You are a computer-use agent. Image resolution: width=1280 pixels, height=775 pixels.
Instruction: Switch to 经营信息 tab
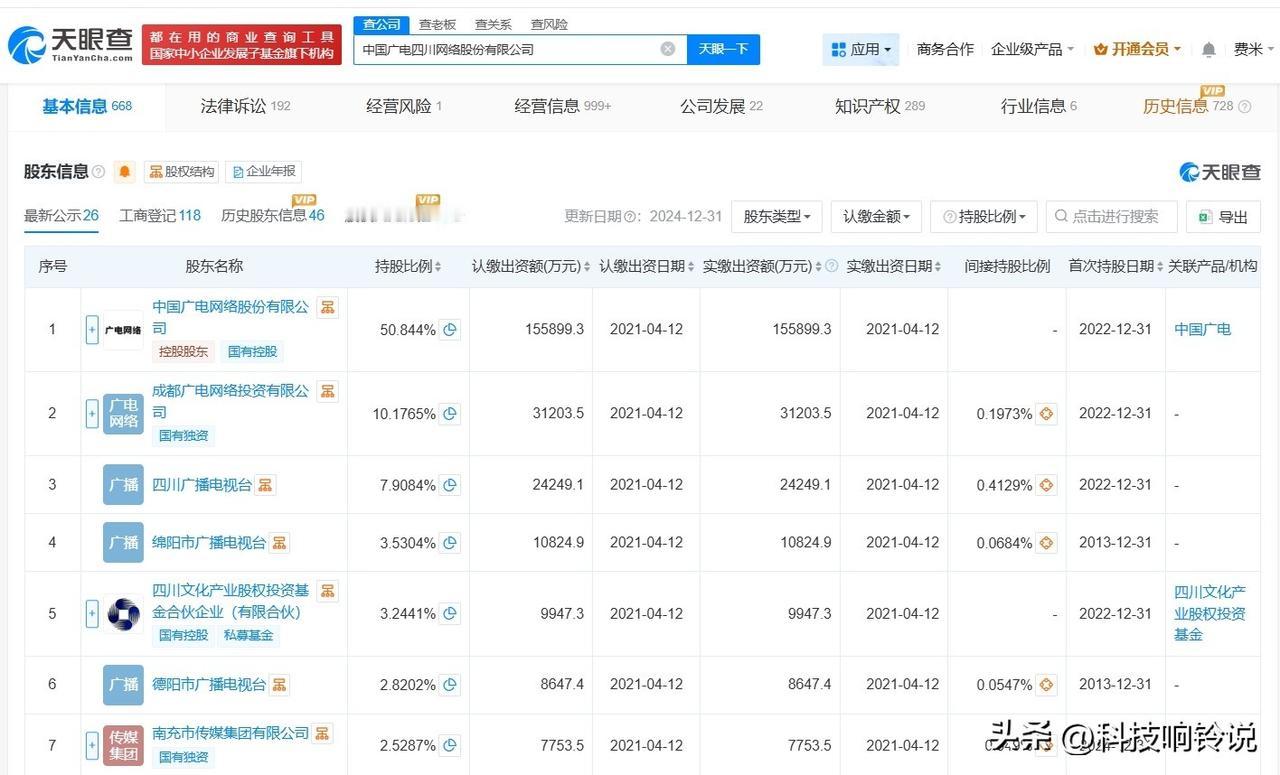pos(562,106)
